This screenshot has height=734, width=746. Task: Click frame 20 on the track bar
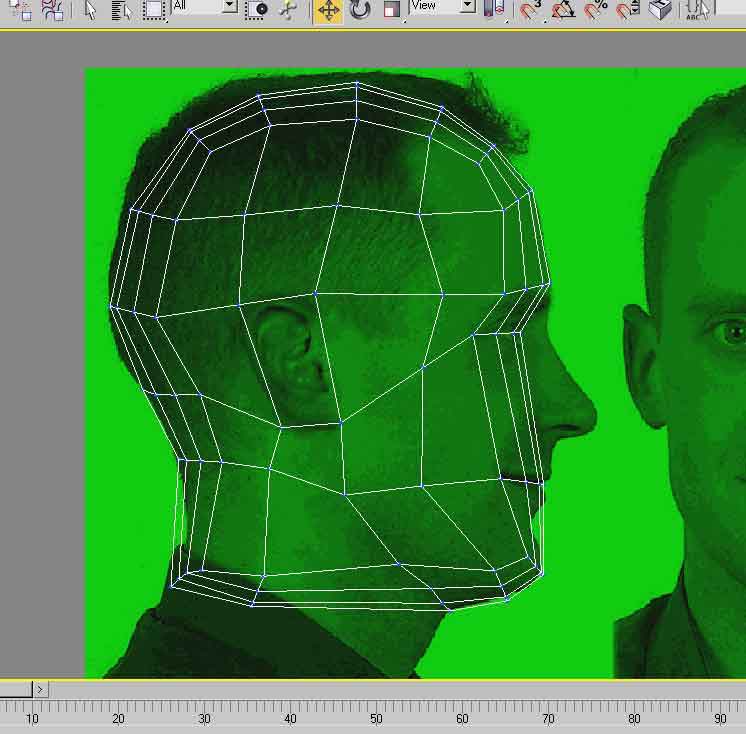[x=118, y=718]
